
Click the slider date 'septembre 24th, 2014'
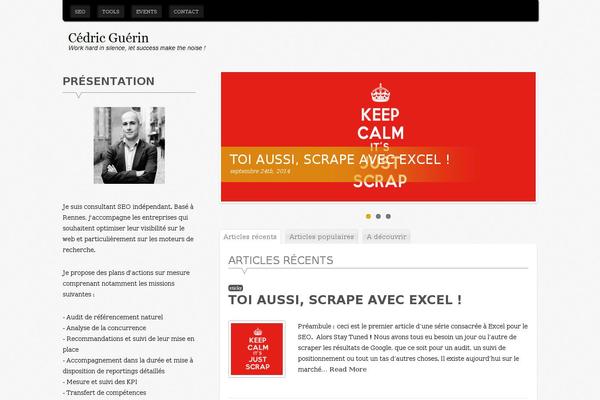[x=260, y=171]
